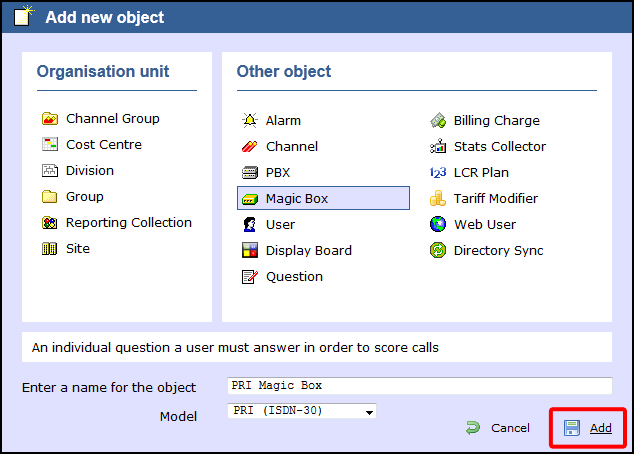Viewport: 634px width, 454px height.
Task: Select the Channel Group label
Action: click(x=113, y=118)
